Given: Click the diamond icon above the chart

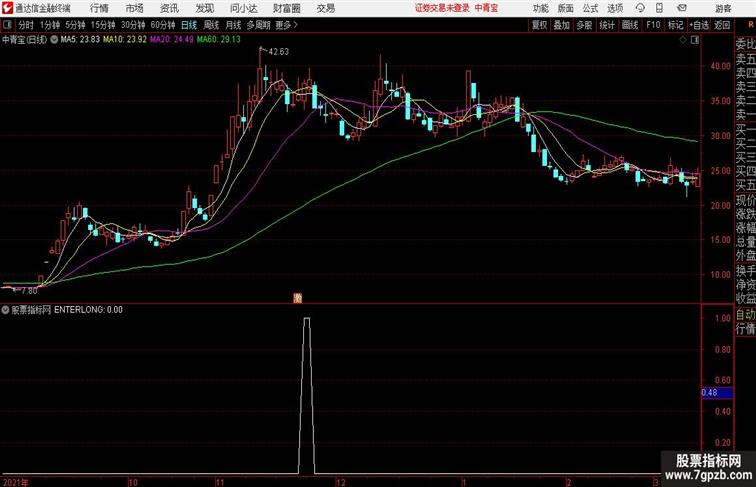Looking at the screenshot, I should coord(683,41).
